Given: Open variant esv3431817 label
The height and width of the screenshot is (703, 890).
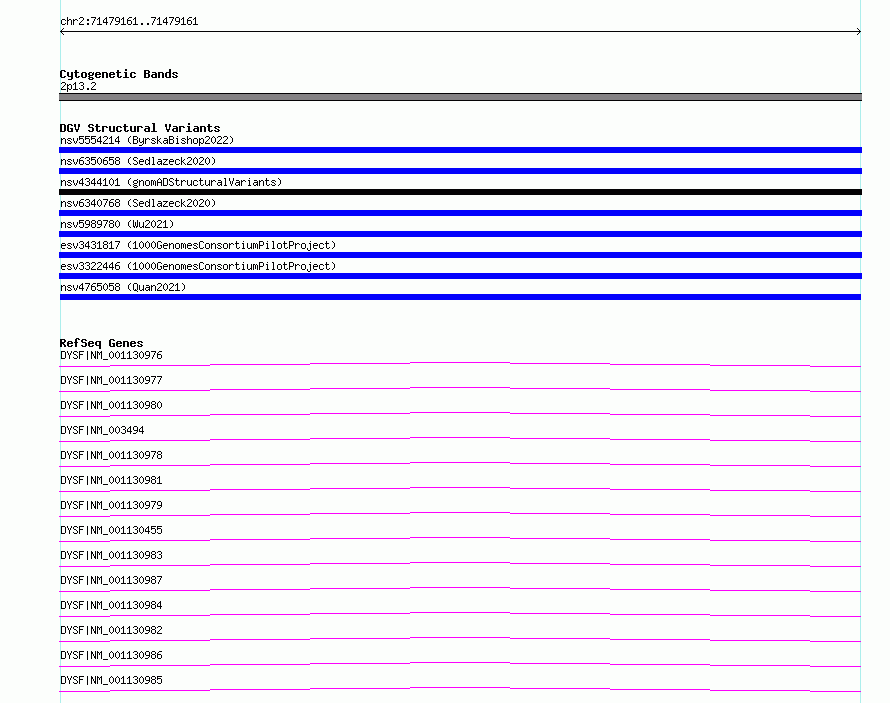Looking at the screenshot, I should (198, 245).
